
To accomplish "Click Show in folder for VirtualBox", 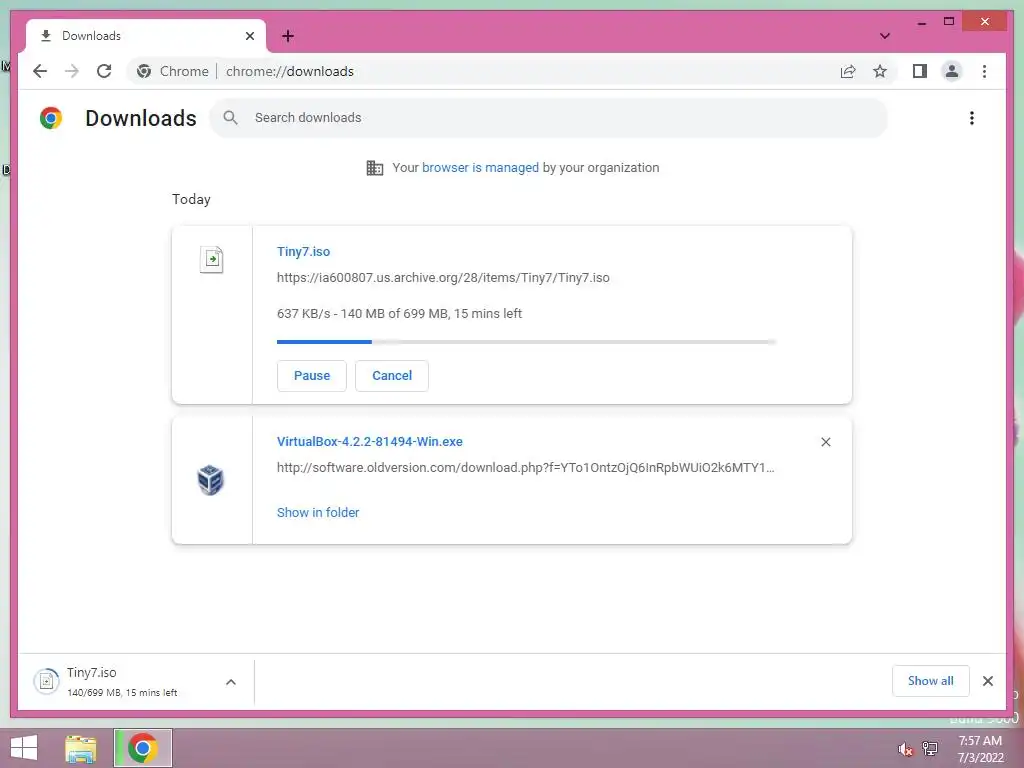I will pyautogui.click(x=318, y=513).
